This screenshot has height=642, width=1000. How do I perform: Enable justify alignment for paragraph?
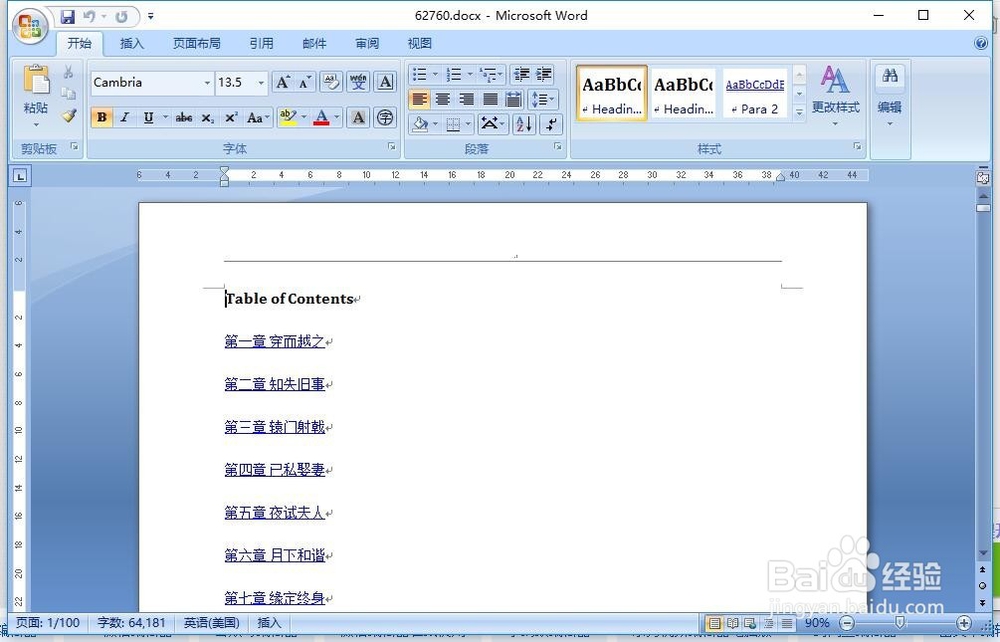[x=490, y=99]
